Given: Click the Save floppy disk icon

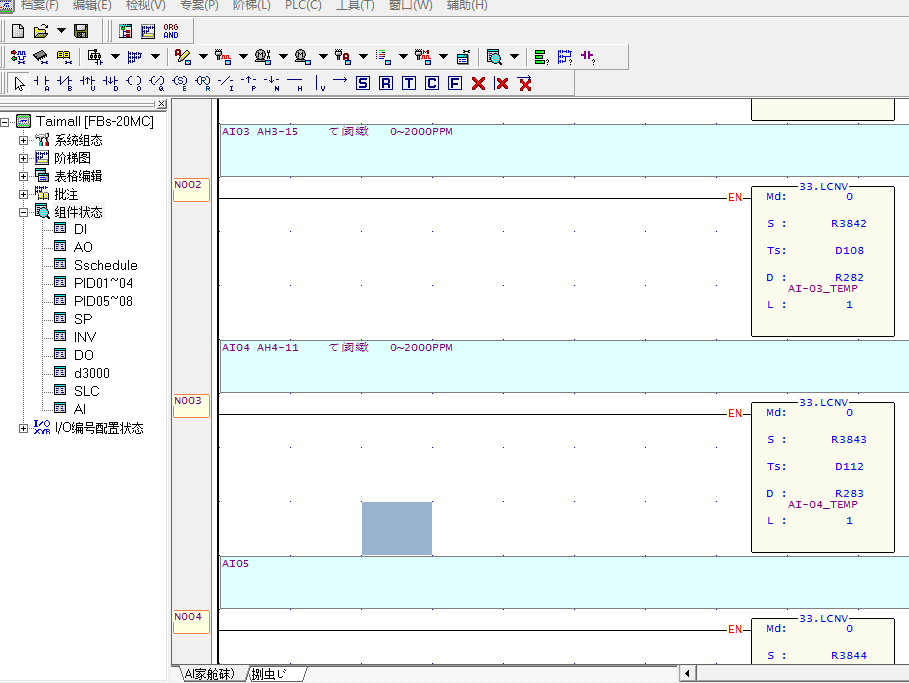Looking at the screenshot, I should (81, 31).
